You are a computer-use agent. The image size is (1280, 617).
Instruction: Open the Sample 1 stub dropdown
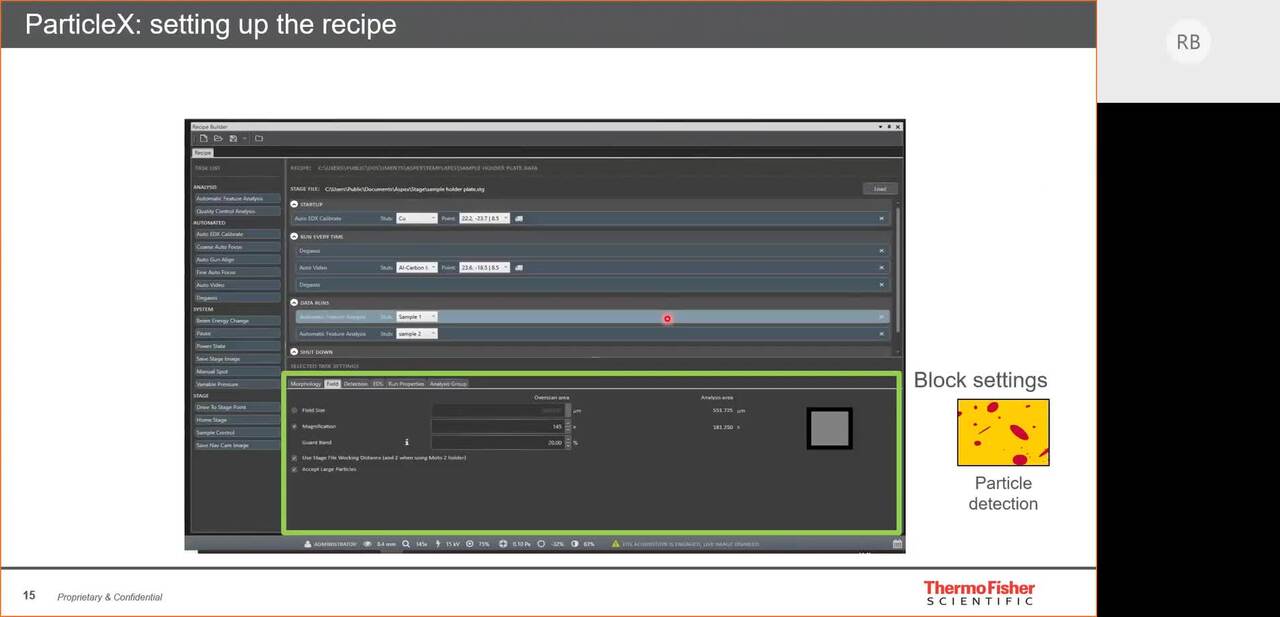tap(416, 317)
